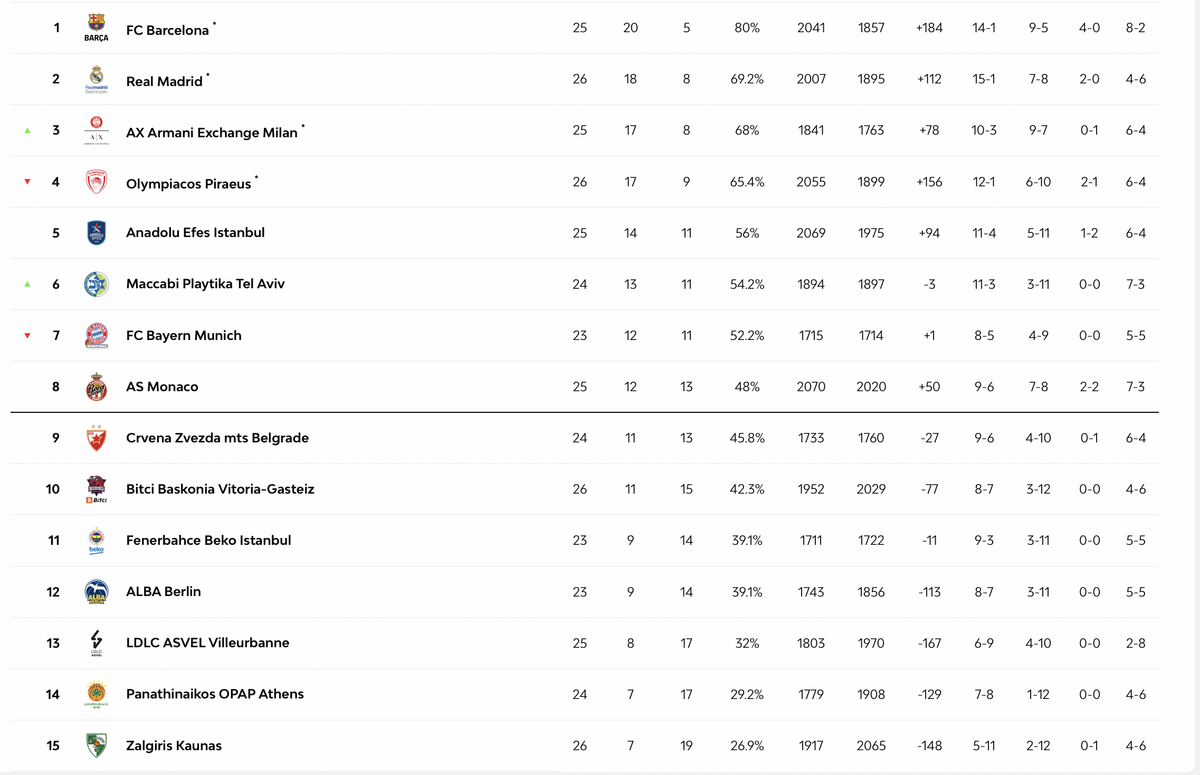
Task: Click the FC Barcelona team logo
Action: [x=96, y=27]
